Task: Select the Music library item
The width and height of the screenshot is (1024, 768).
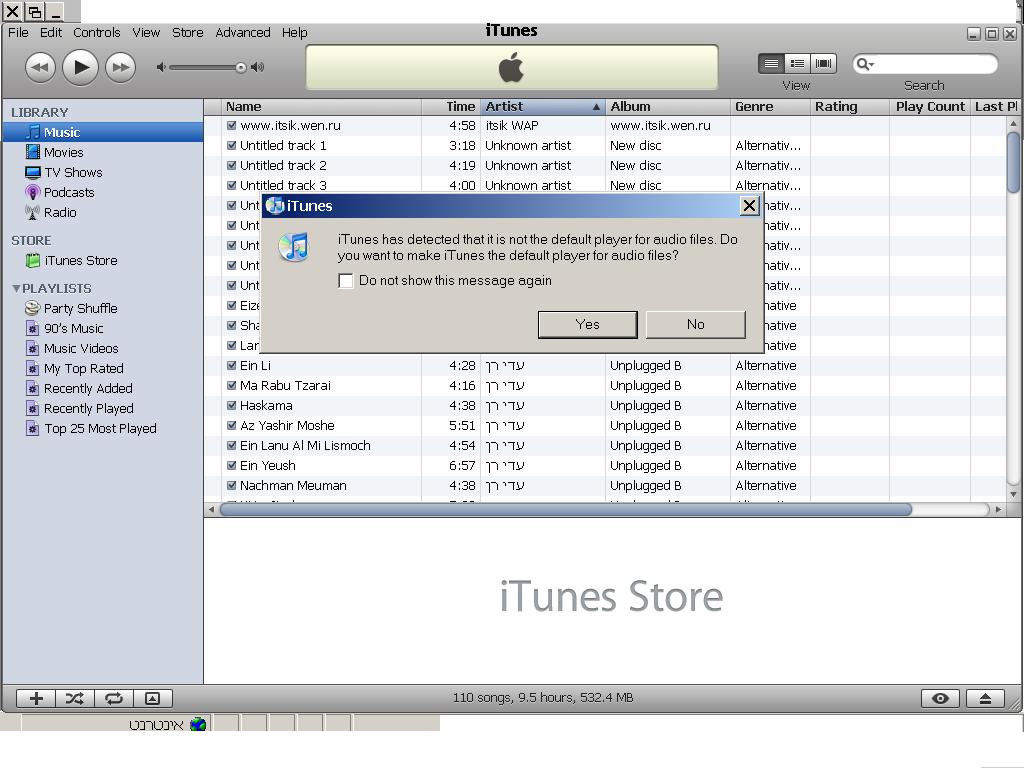Action: (x=103, y=132)
